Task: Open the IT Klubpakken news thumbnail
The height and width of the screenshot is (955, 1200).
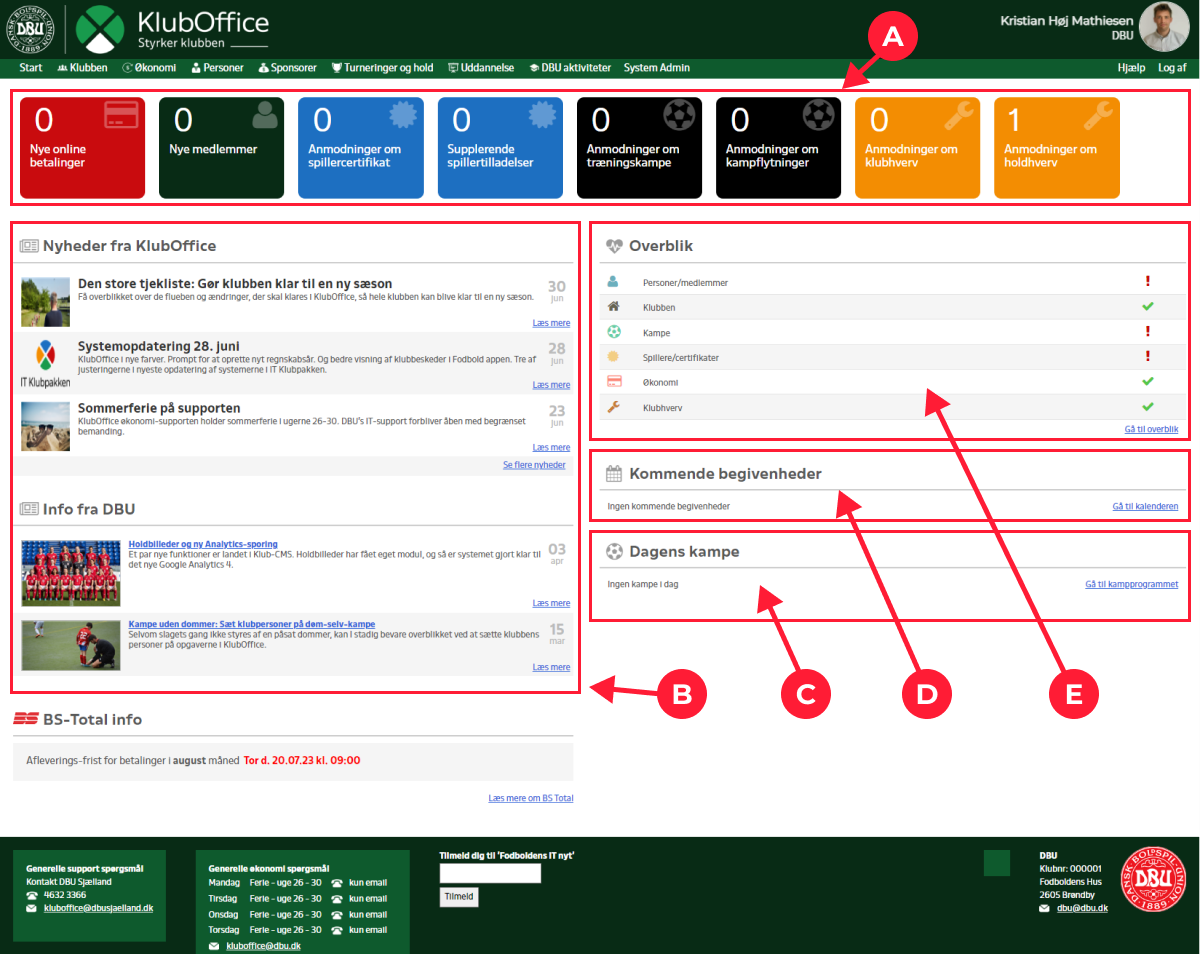Action: pyautogui.click(x=45, y=364)
